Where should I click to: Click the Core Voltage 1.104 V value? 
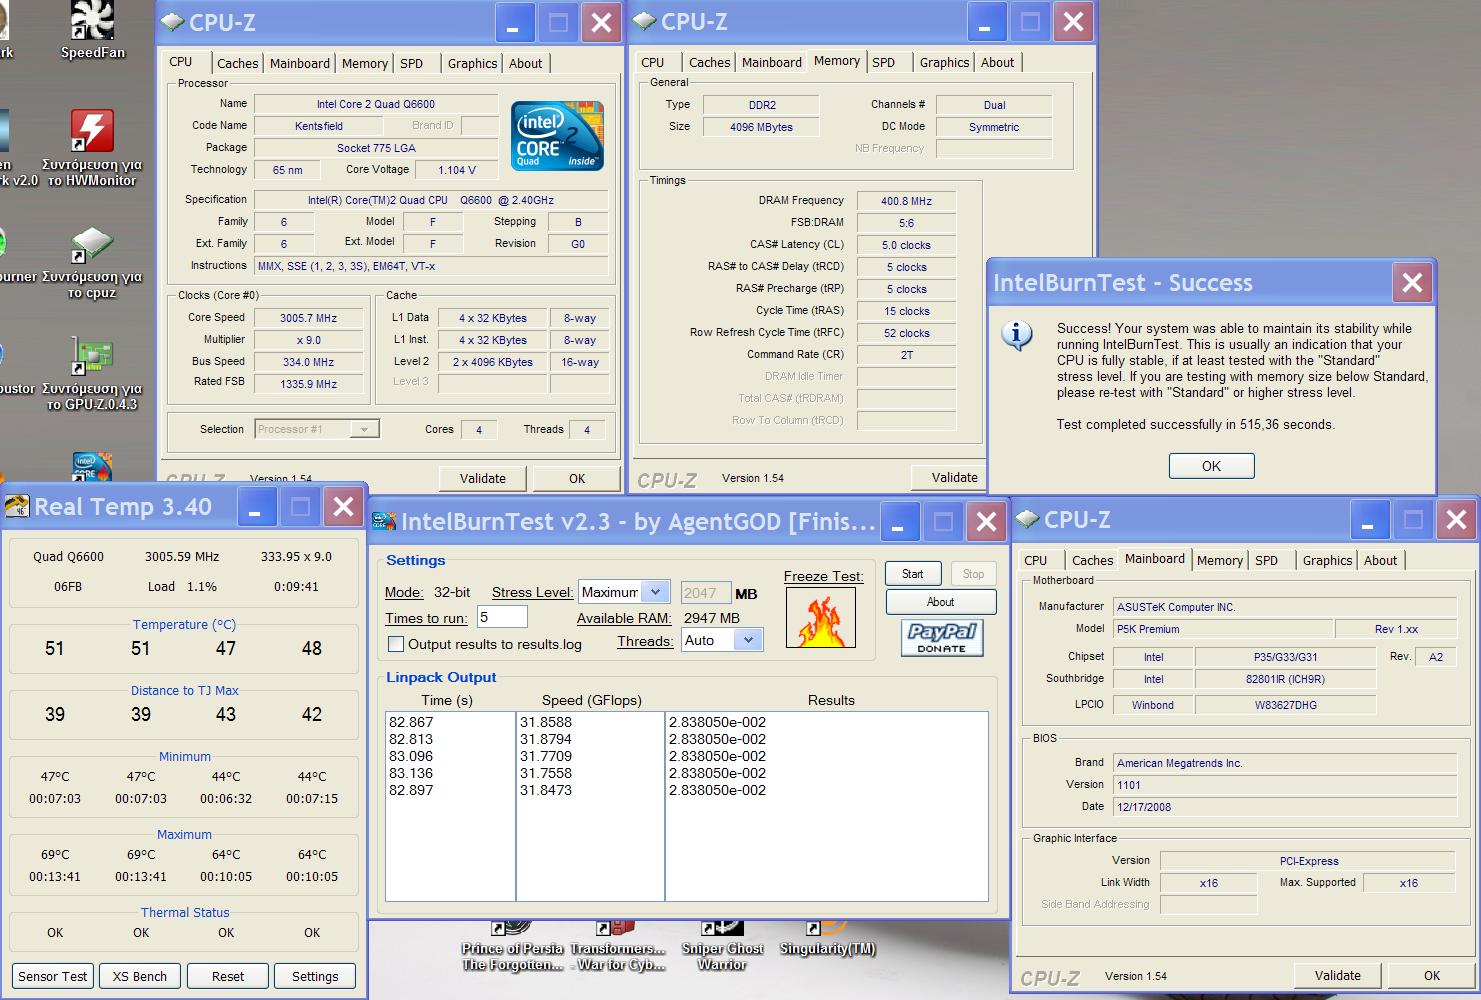[457, 170]
